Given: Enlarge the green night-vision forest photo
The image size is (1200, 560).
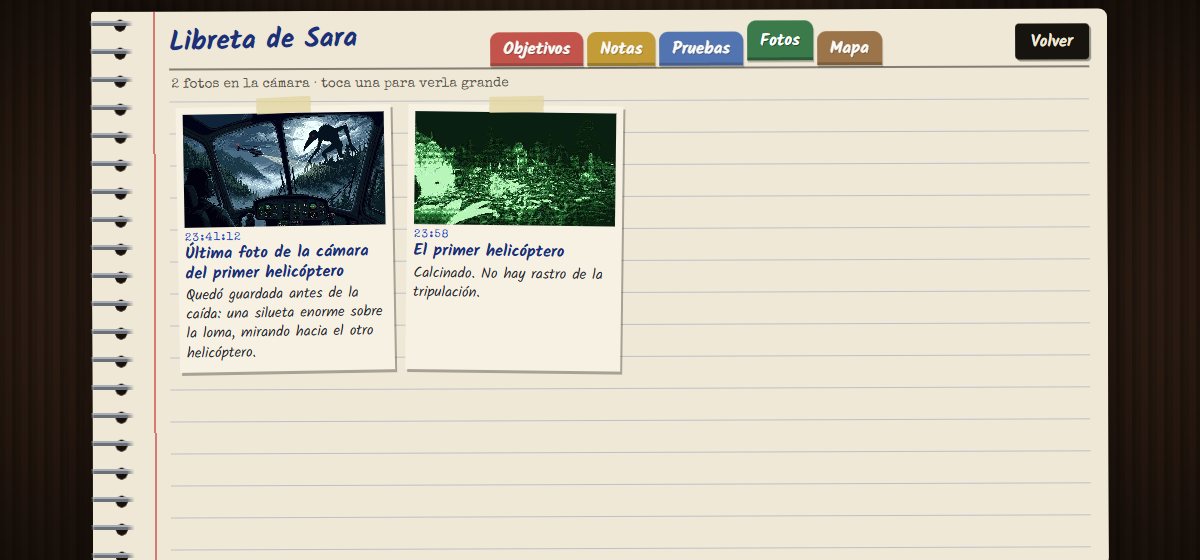Looking at the screenshot, I should point(515,169).
